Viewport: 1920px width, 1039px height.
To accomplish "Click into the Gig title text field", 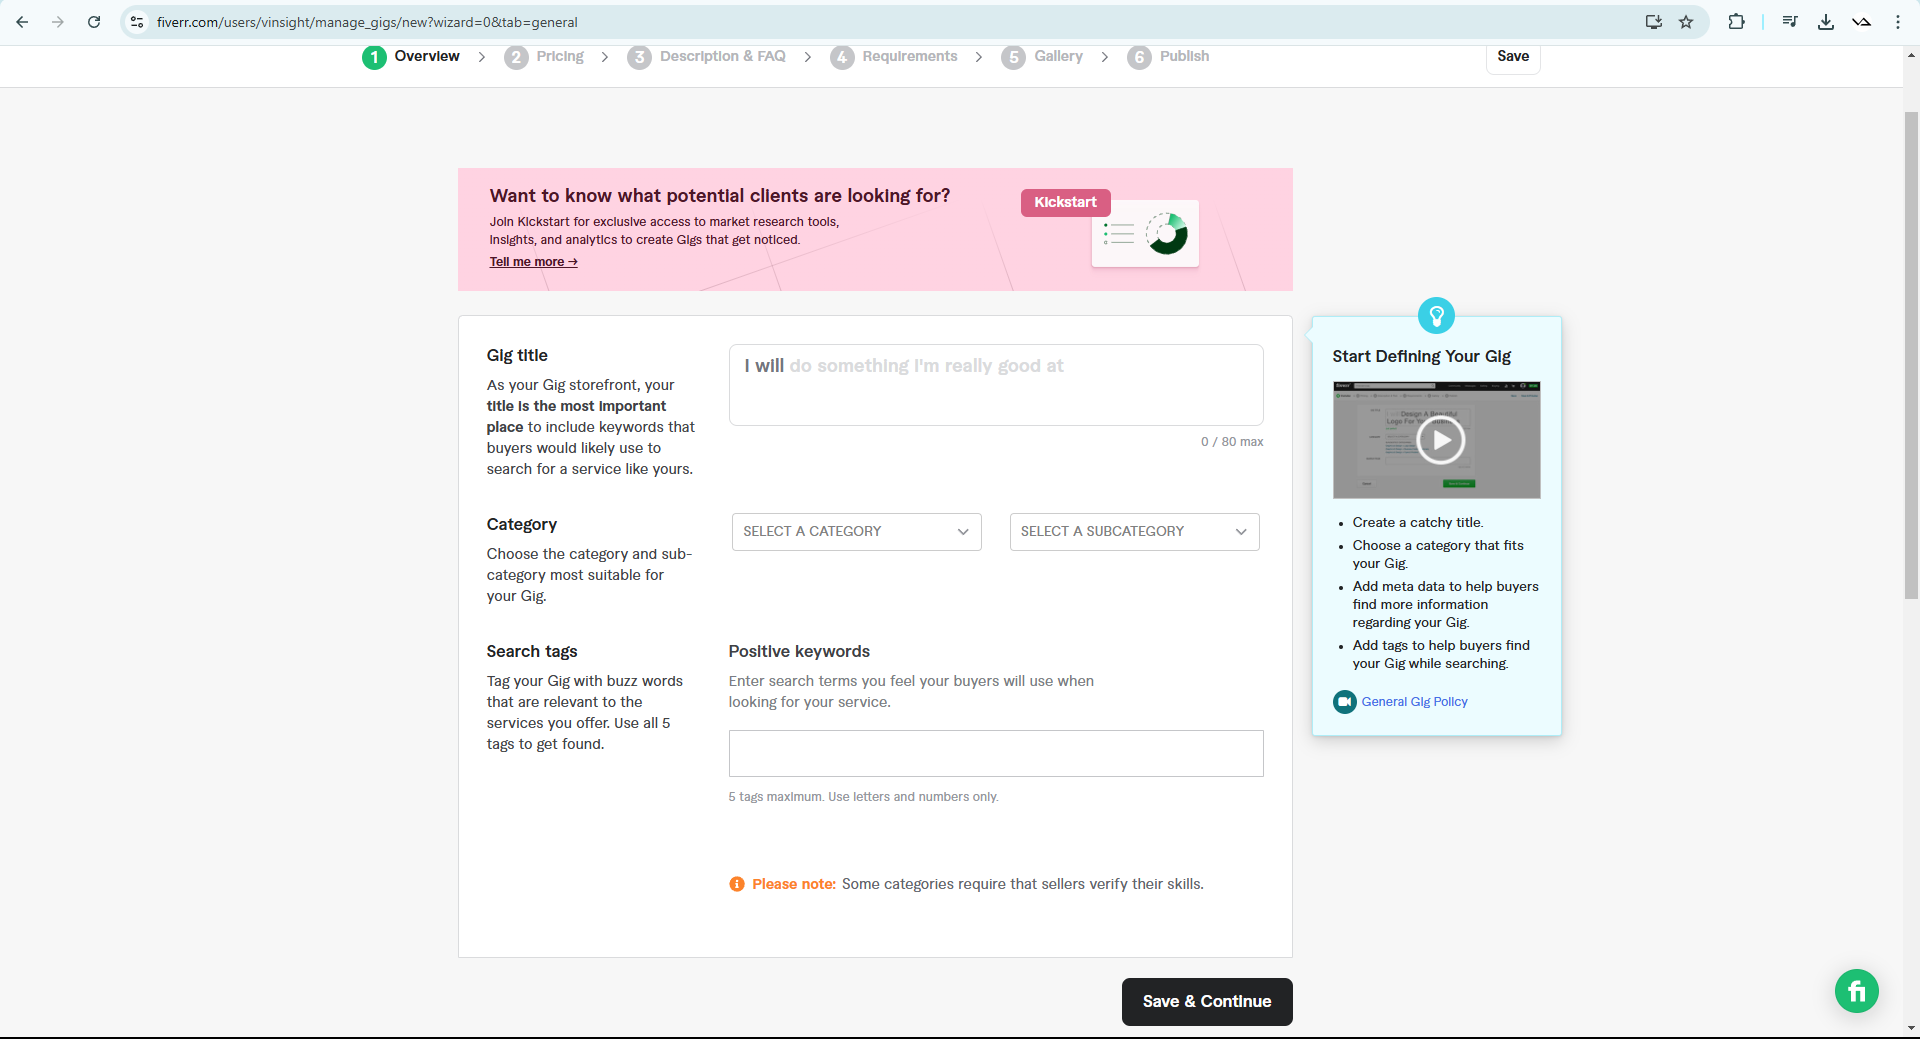I will coord(995,385).
